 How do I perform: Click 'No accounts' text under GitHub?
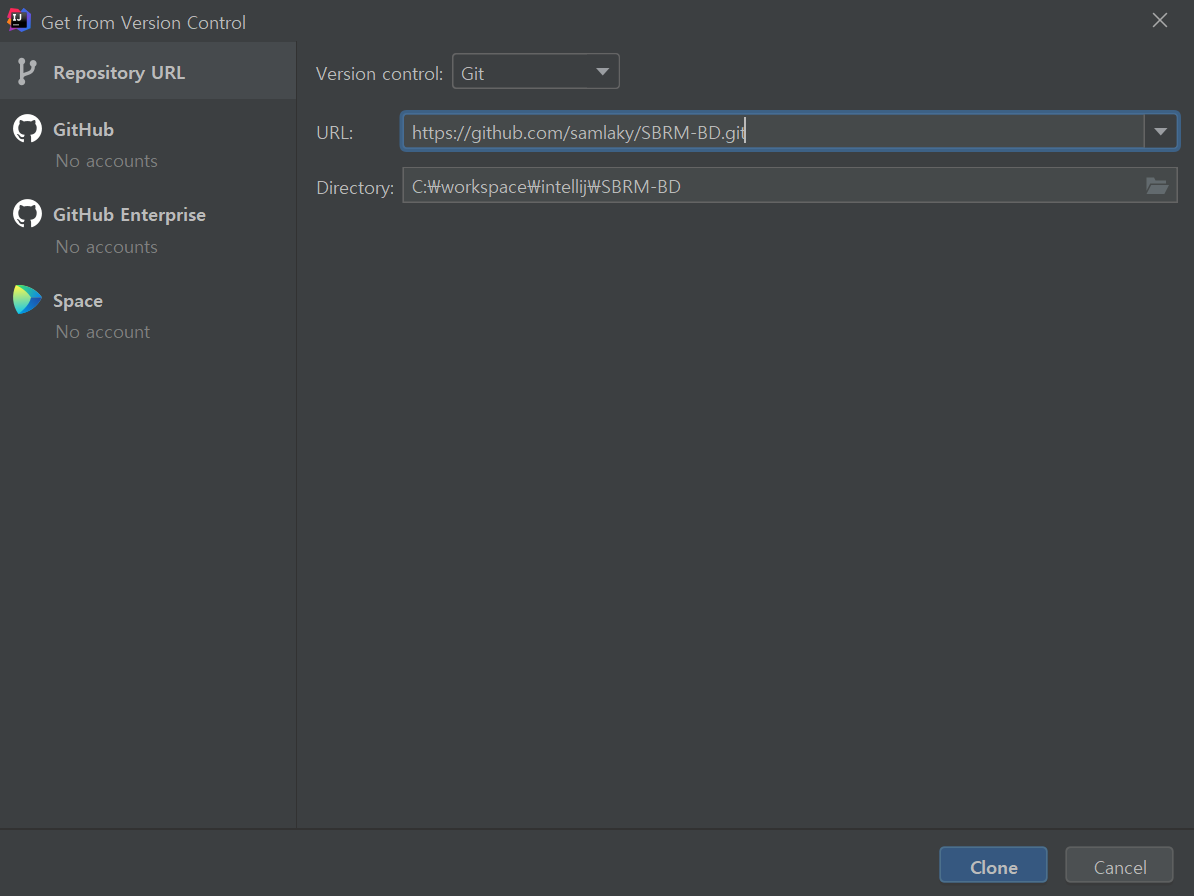107,161
